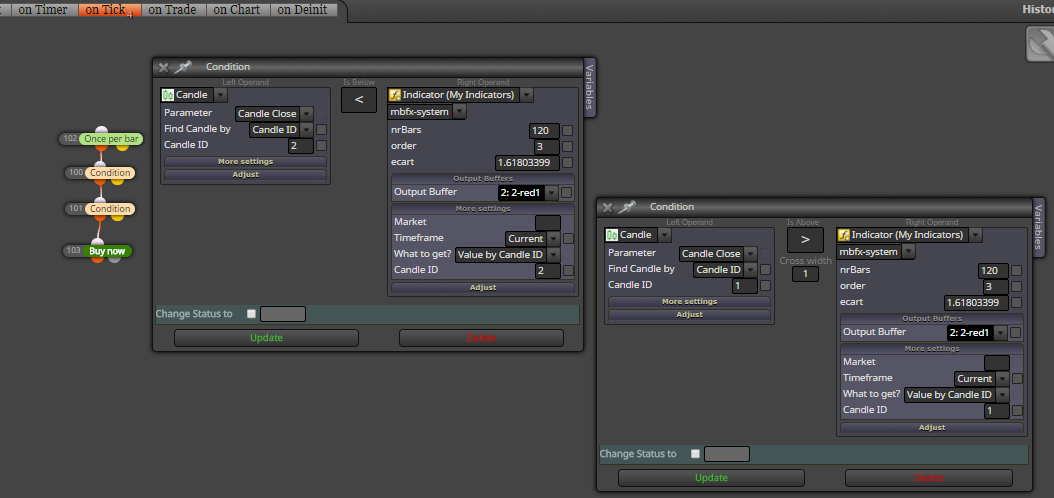Toggle the nrBars checkbox in the first Condition

click(568, 130)
